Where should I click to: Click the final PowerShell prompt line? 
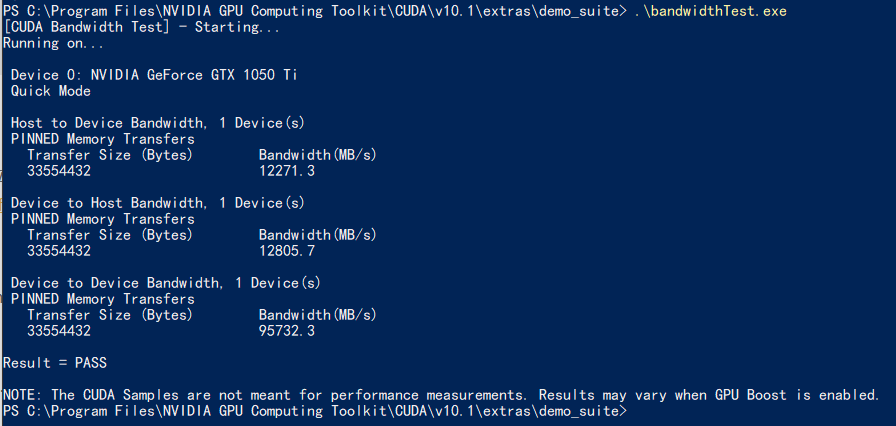coord(315,411)
